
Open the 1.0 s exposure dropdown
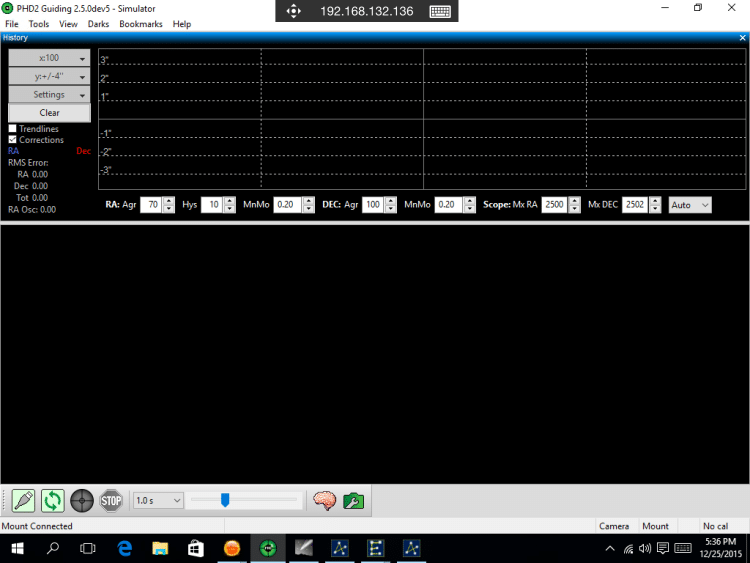click(x=158, y=501)
